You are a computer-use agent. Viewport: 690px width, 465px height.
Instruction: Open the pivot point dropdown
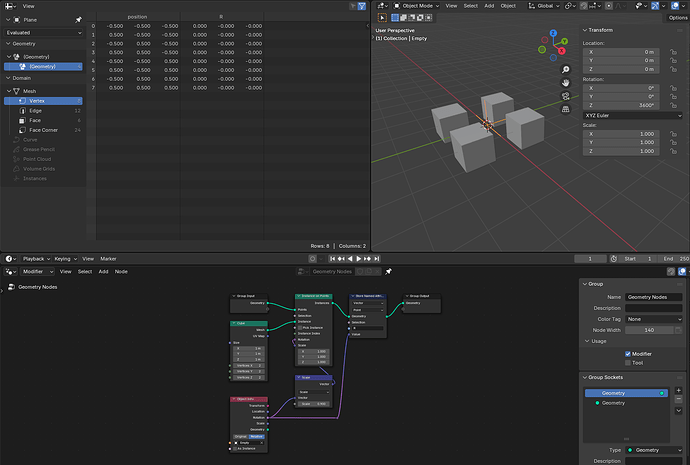(570, 6)
